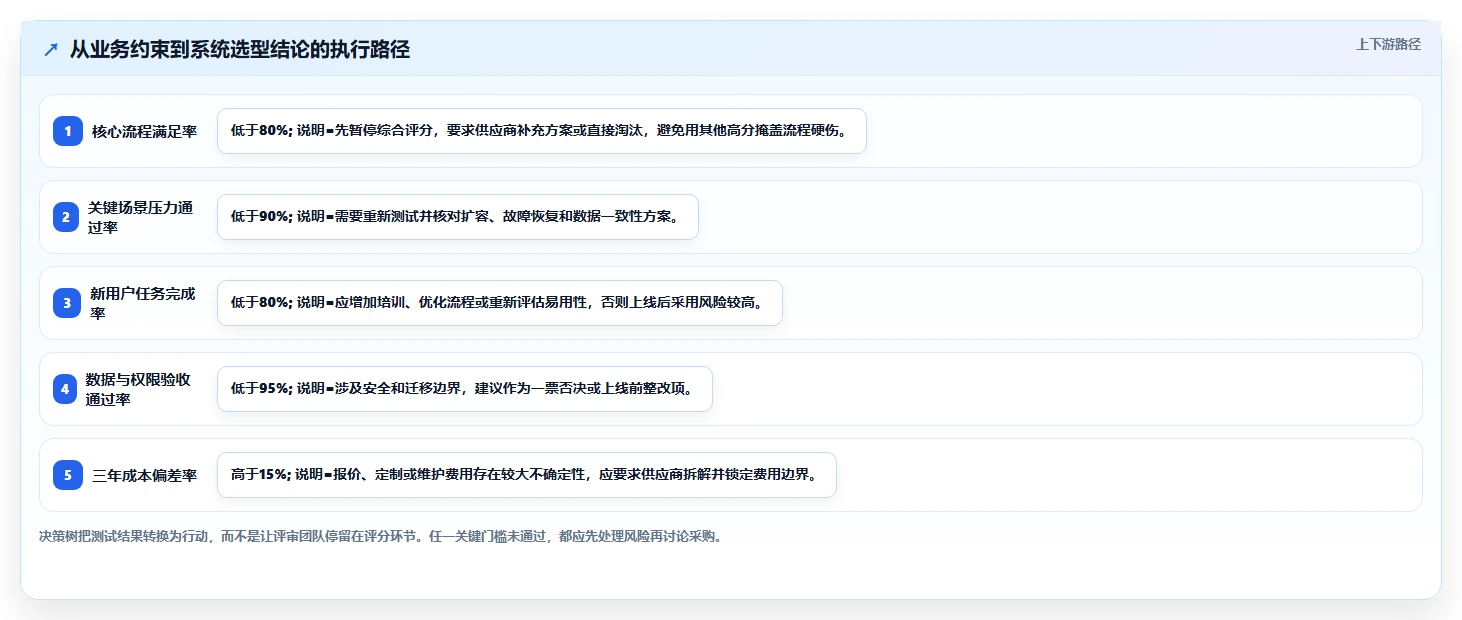This screenshot has height=620, width=1462.
Task: Select step number badge 2
Action: [66, 217]
